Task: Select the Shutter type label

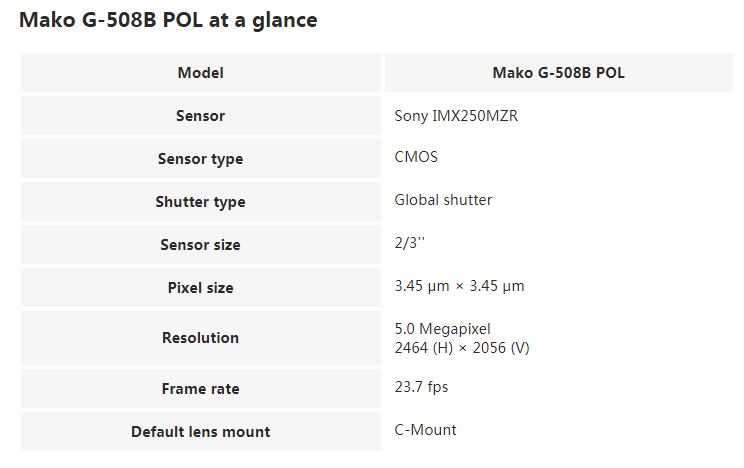Action: [201, 202]
